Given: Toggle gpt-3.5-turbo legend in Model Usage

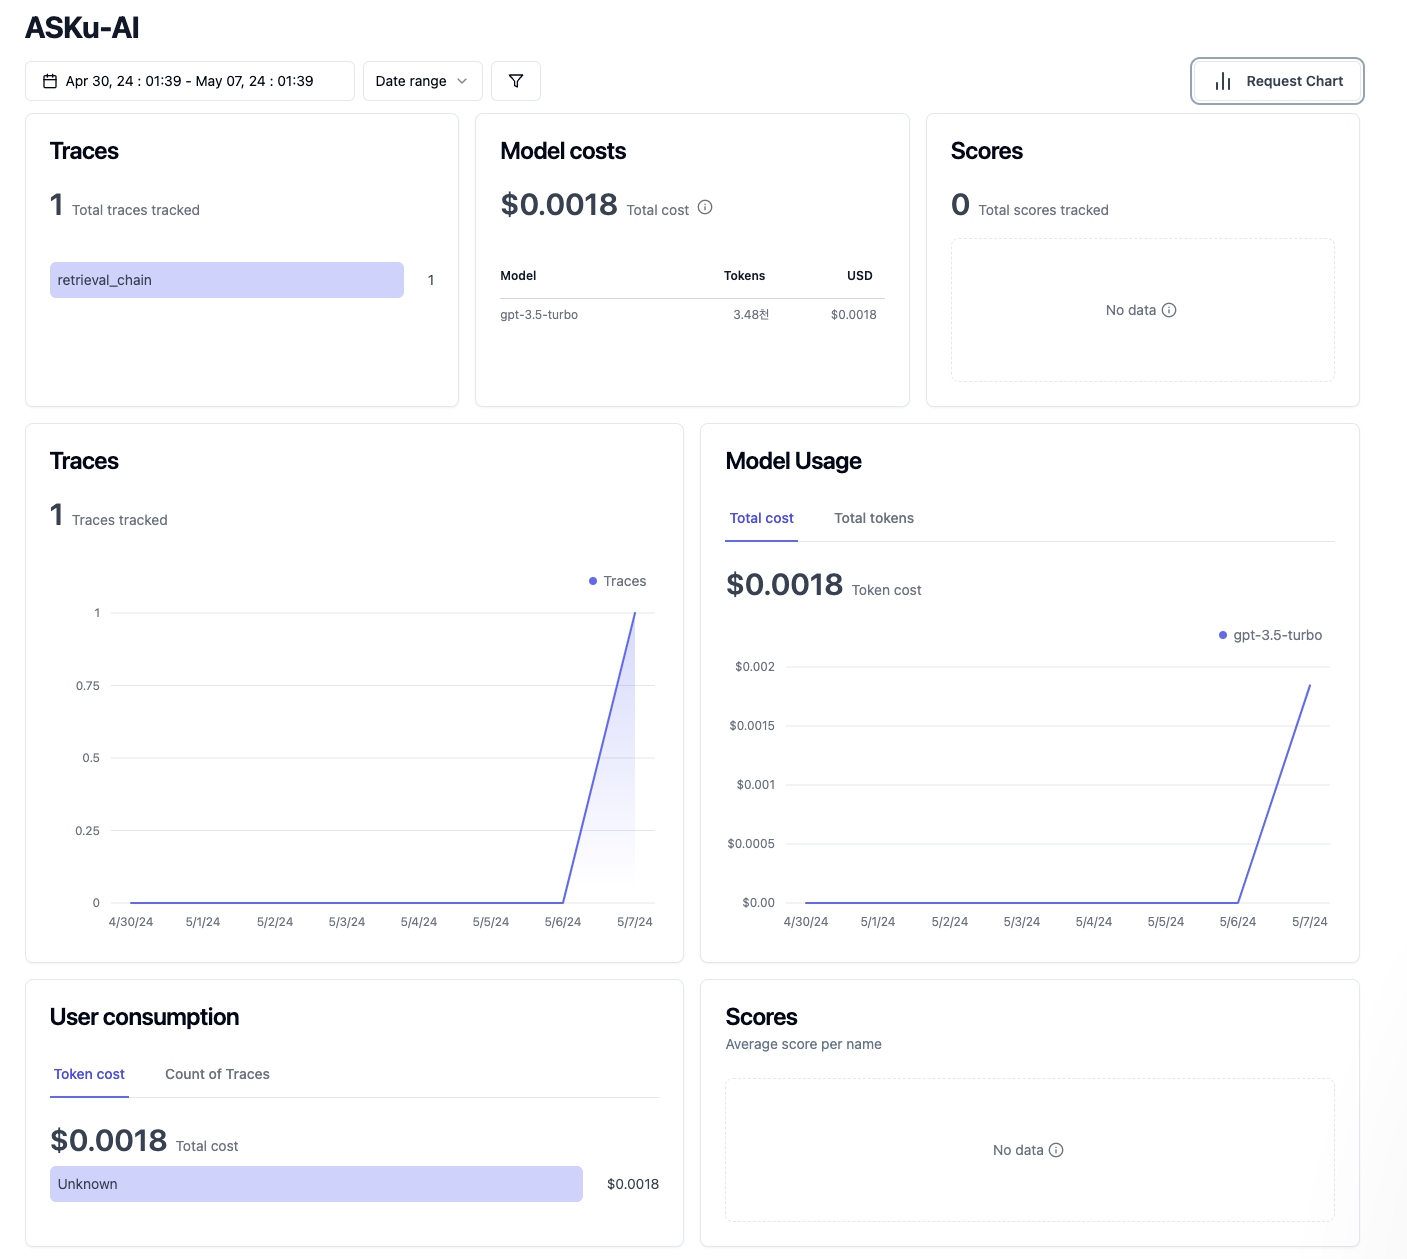Looking at the screenshot, I should [x=1270, y=635].
